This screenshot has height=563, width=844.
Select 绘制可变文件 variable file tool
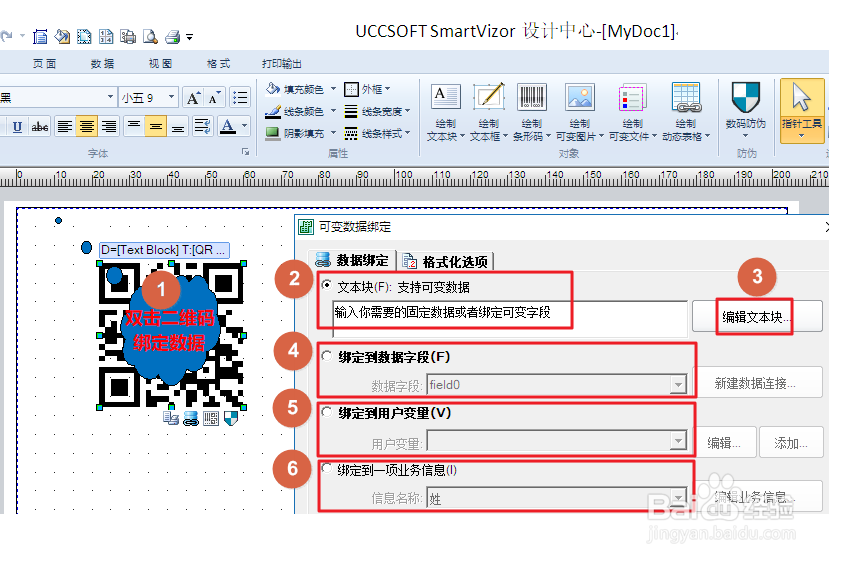point(632,112)
